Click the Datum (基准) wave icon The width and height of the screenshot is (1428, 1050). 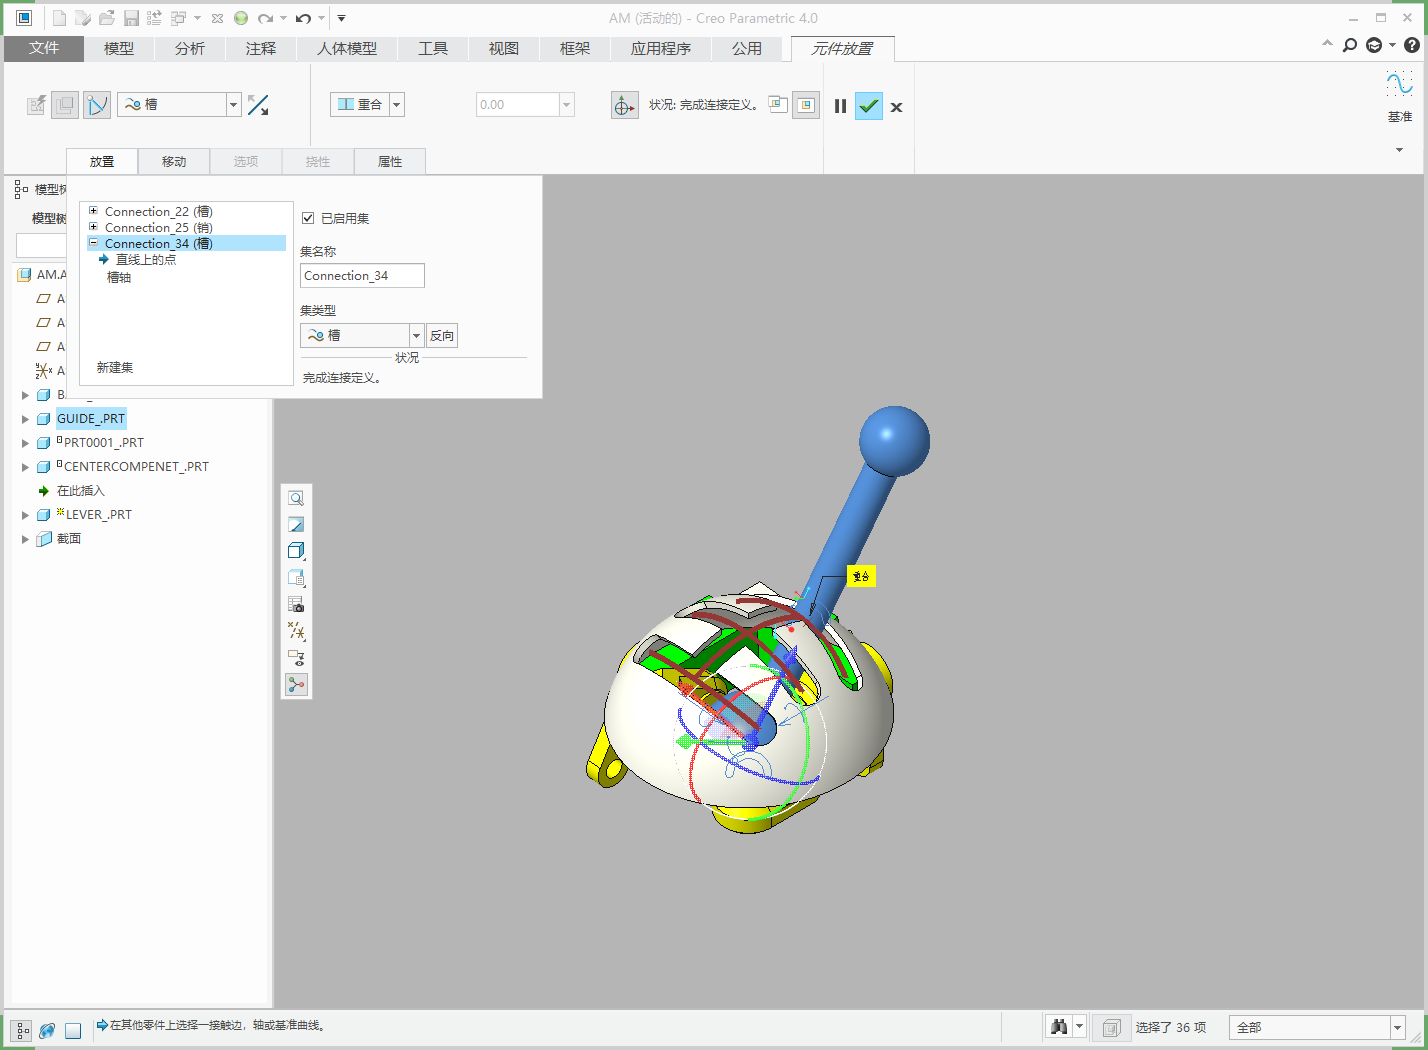(1399, 85)
